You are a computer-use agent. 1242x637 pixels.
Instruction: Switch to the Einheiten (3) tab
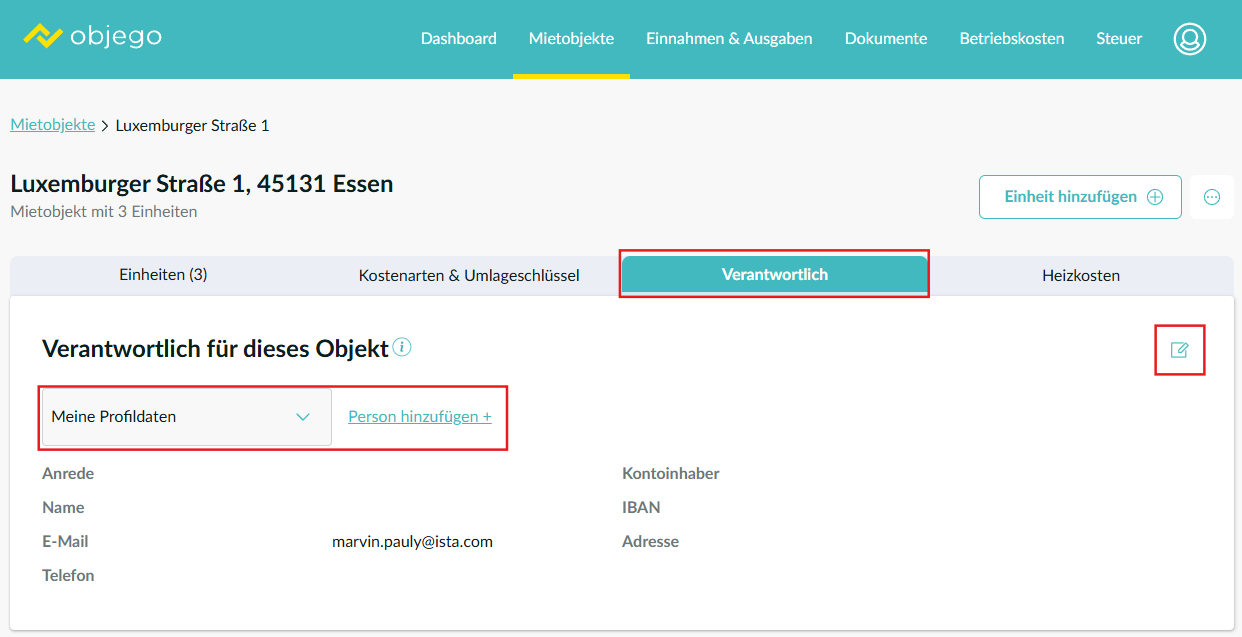tap(163, 275)
